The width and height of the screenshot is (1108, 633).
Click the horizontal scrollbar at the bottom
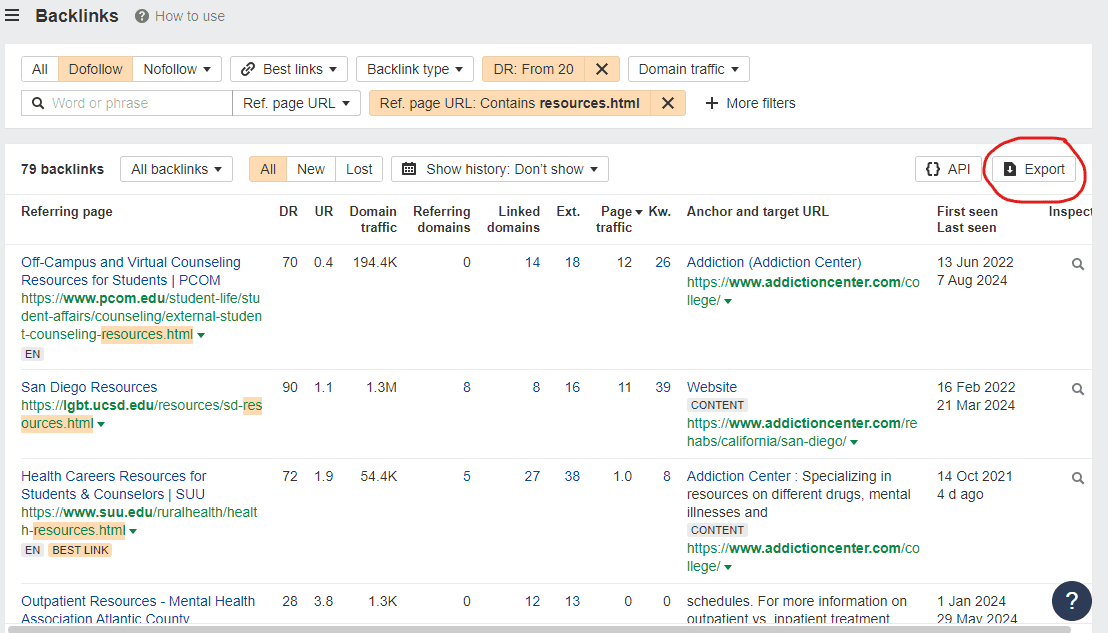[537, 629]
